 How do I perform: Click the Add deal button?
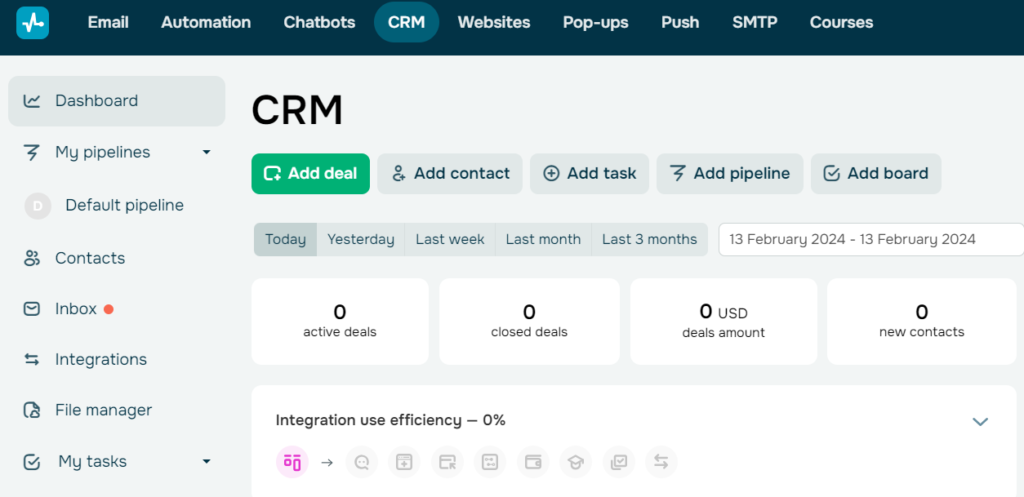coord(310,173)
